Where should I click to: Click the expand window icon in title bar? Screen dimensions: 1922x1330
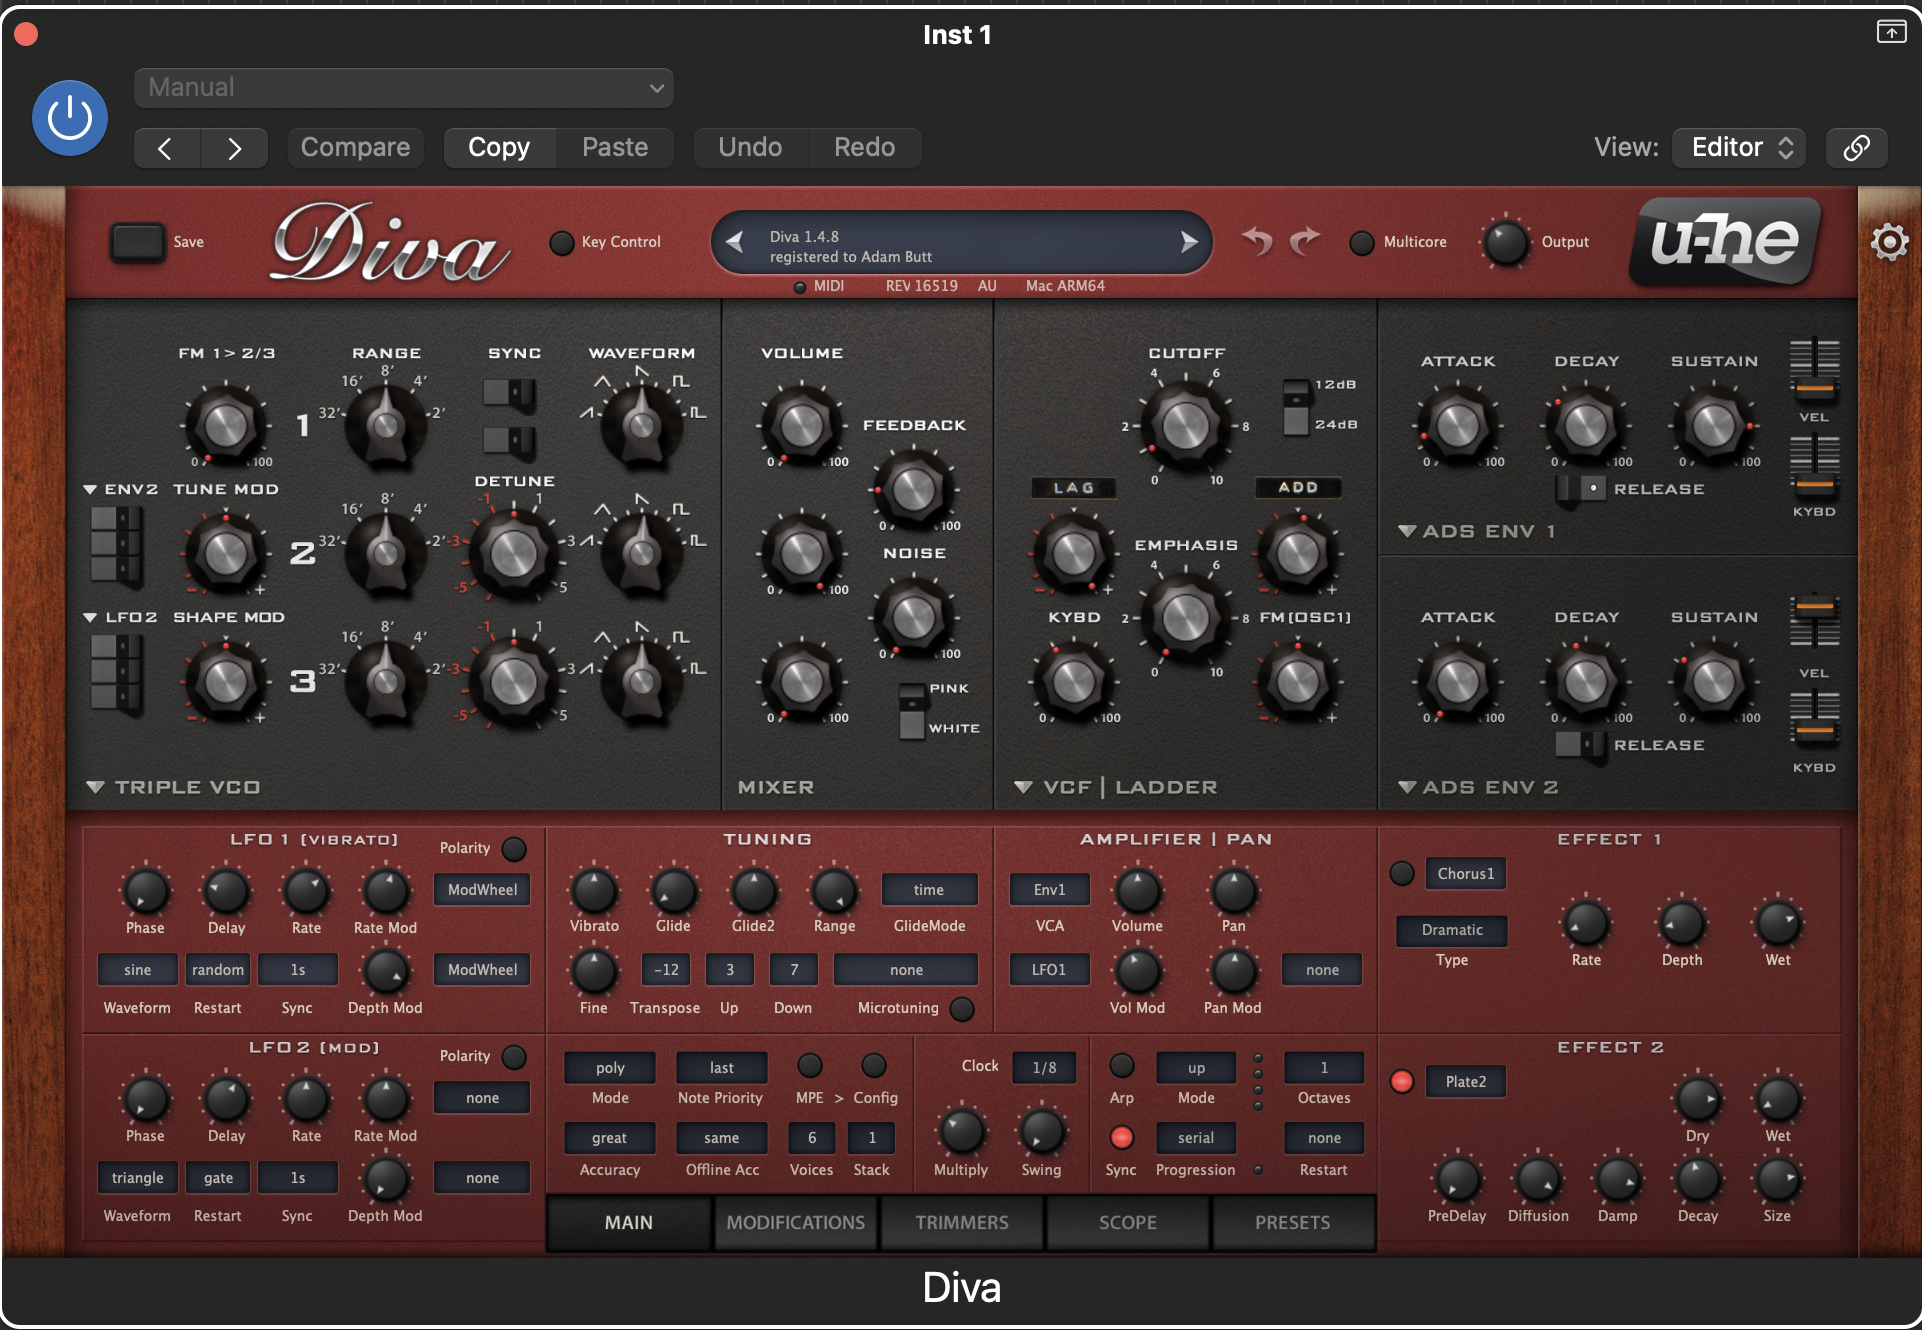click(1891, 32)
